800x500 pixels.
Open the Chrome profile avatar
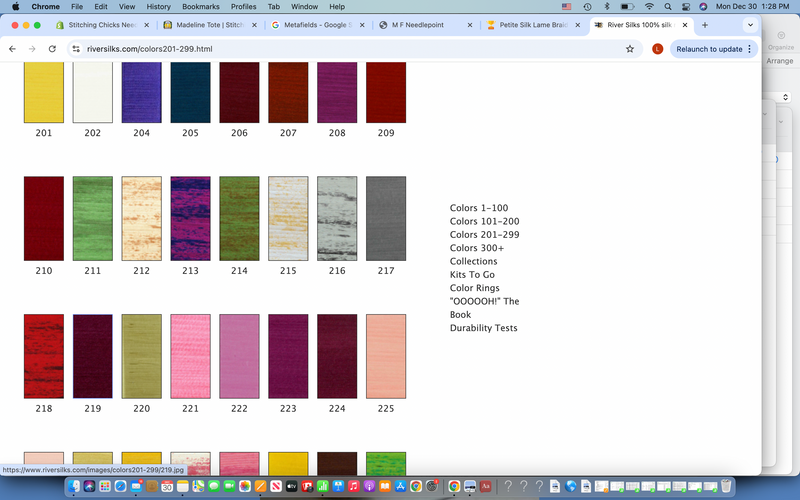(657, 48)
